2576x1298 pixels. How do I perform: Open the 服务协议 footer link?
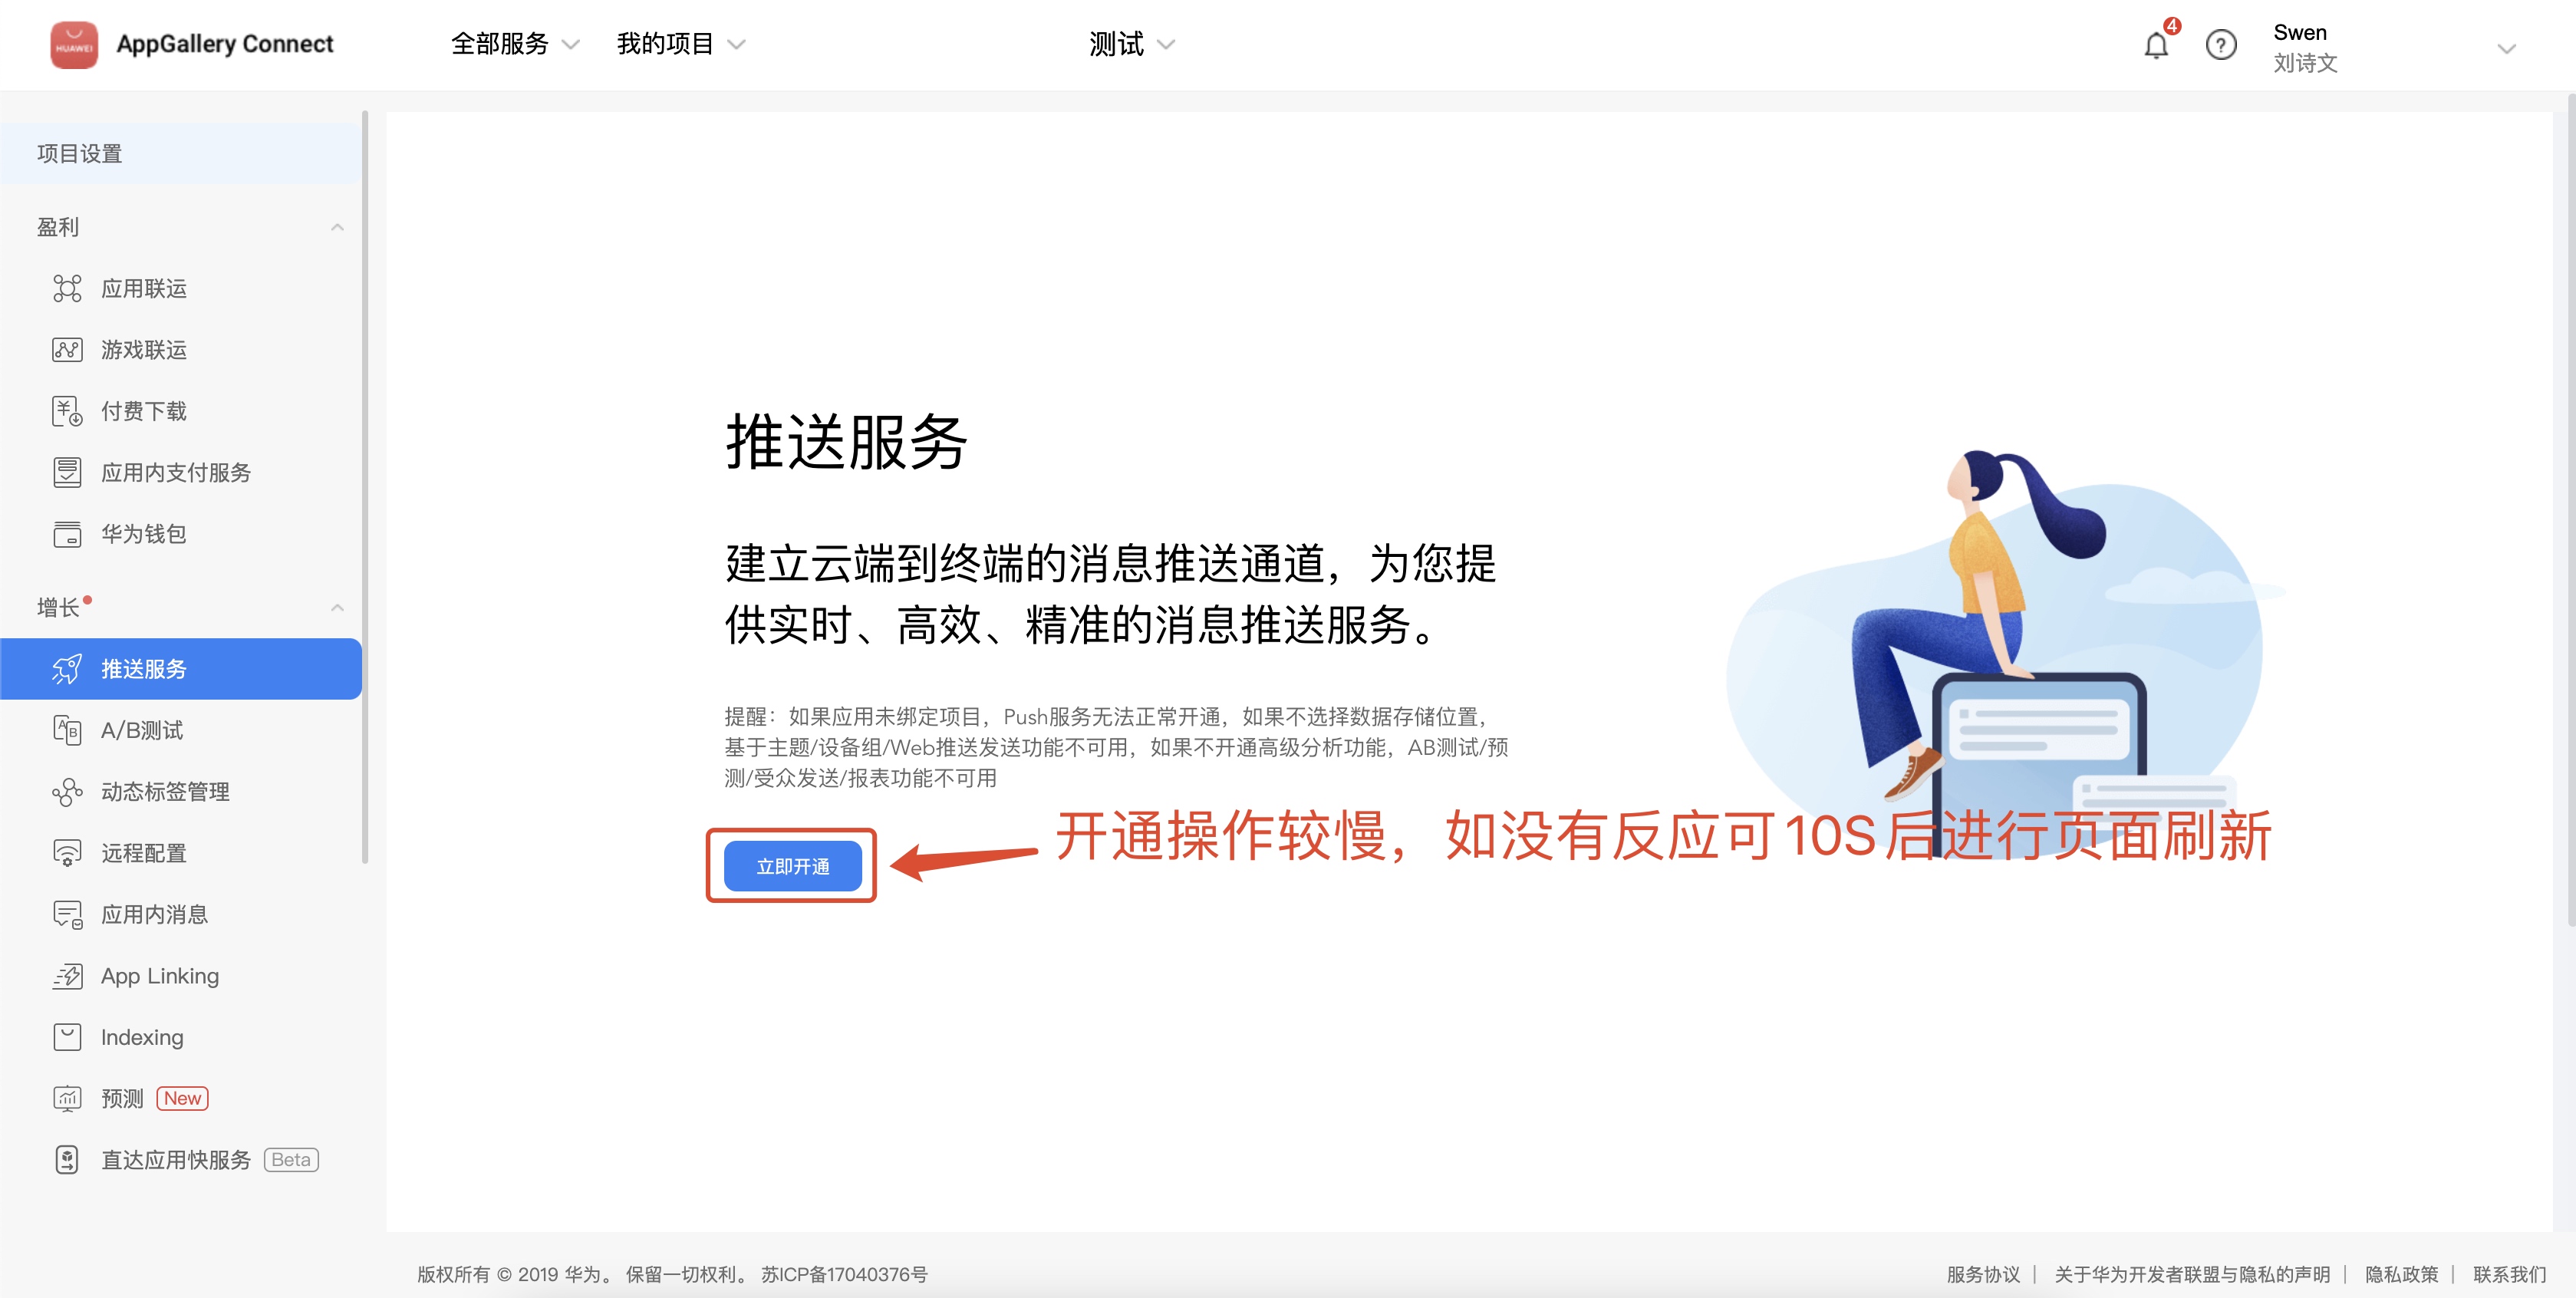[1982, 1274]
